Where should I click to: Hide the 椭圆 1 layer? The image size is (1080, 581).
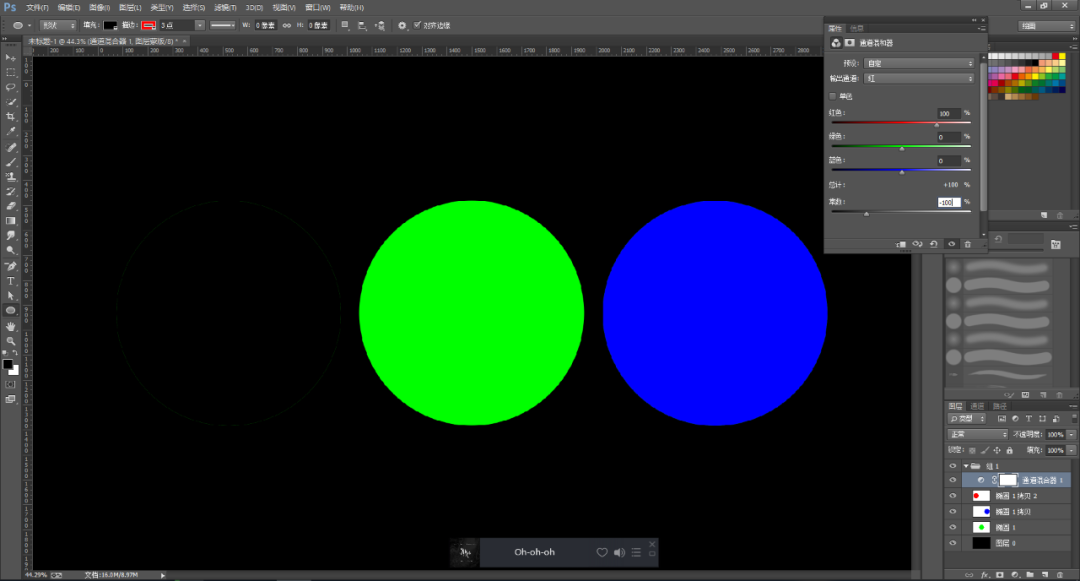pos(953,527)
